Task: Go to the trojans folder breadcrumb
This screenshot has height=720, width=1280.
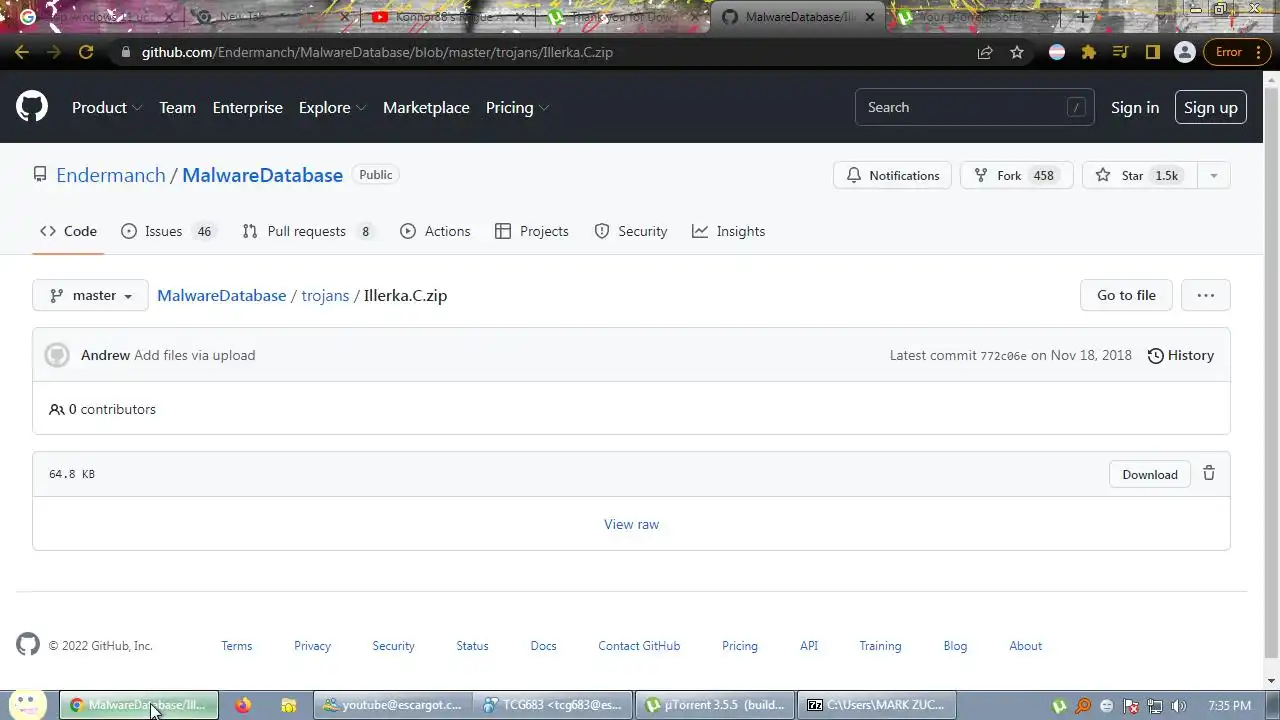Action: 325,295
